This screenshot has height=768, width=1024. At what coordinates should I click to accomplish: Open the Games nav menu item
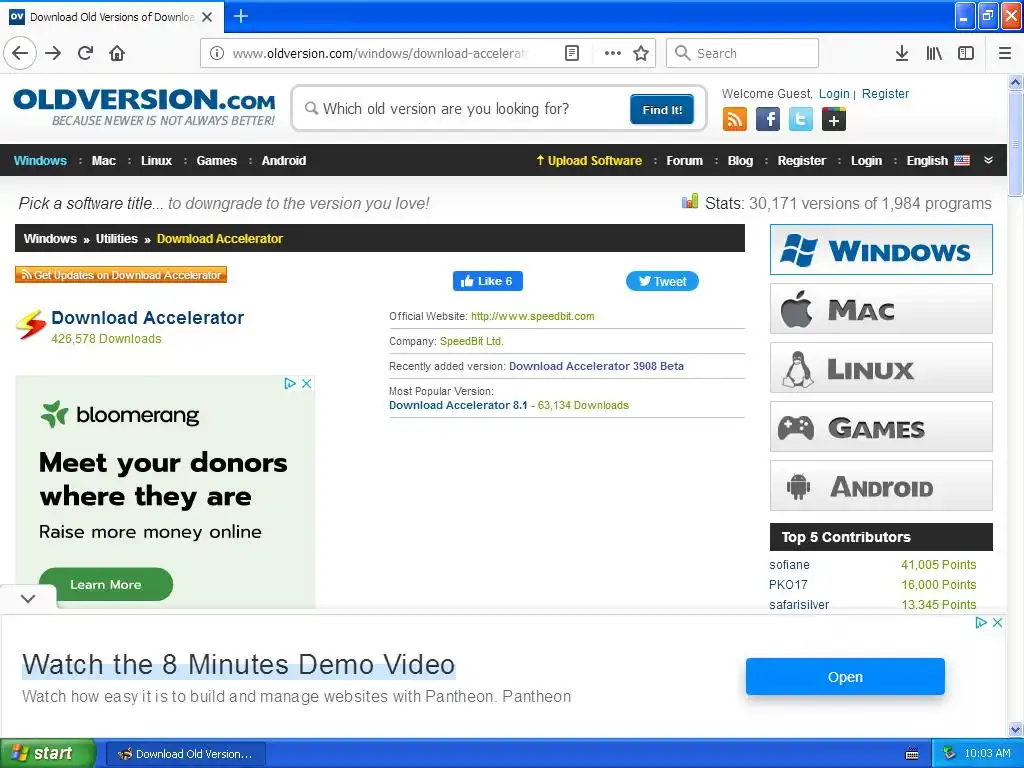216,161
